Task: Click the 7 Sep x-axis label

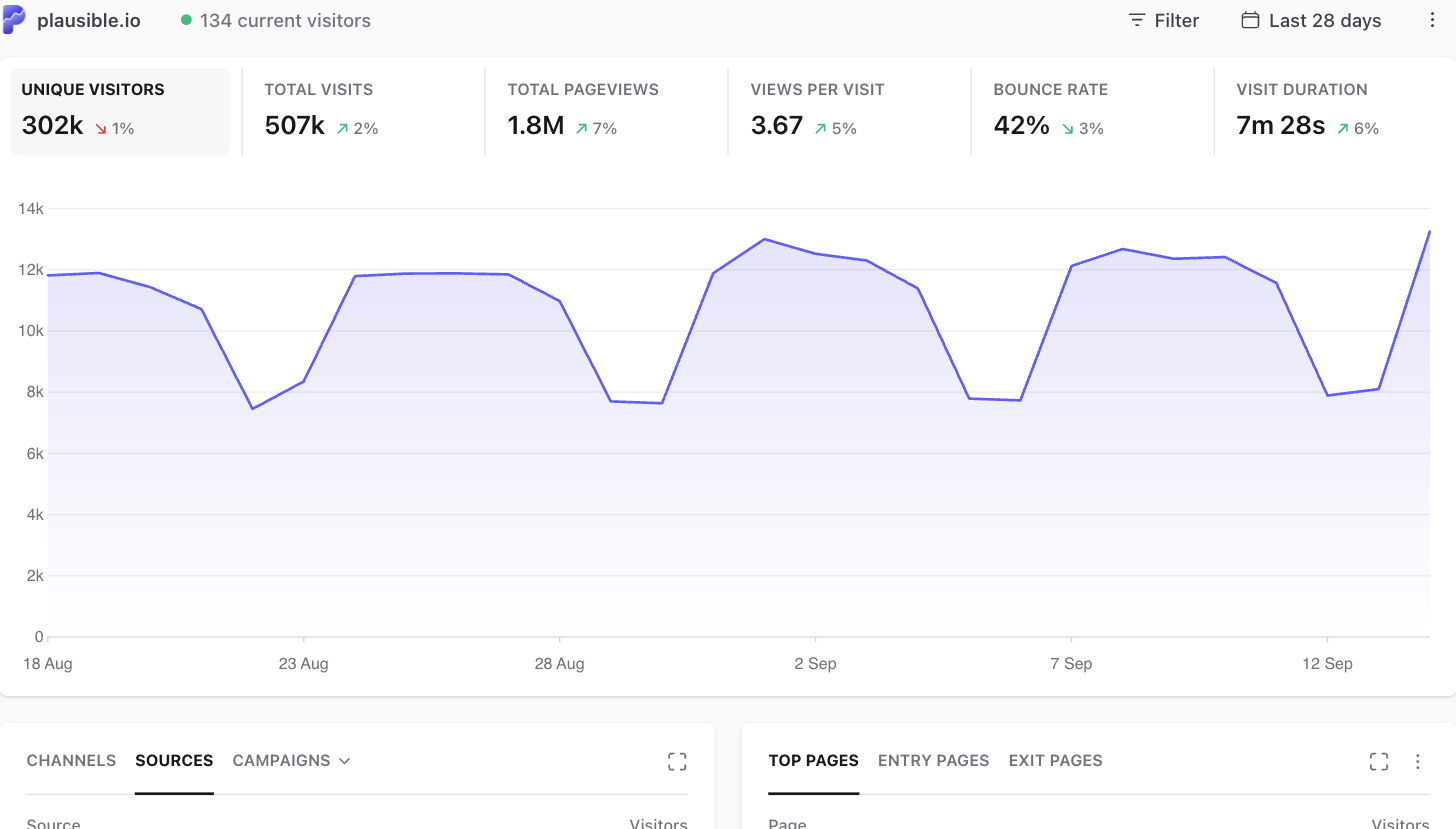Action: tap(1071, 664)
